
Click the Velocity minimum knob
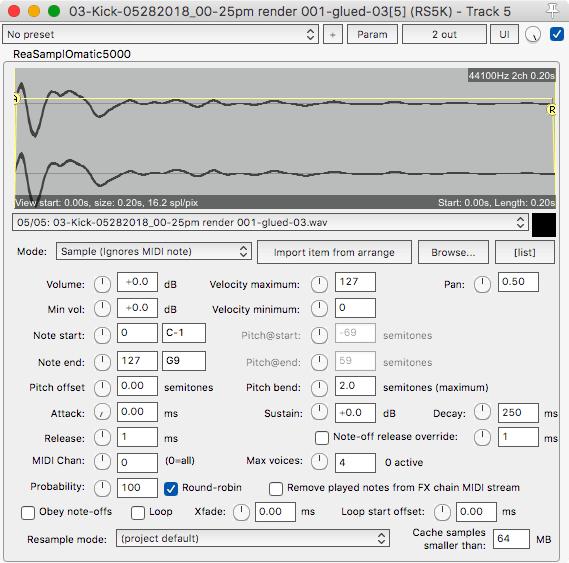coord(319,309)
